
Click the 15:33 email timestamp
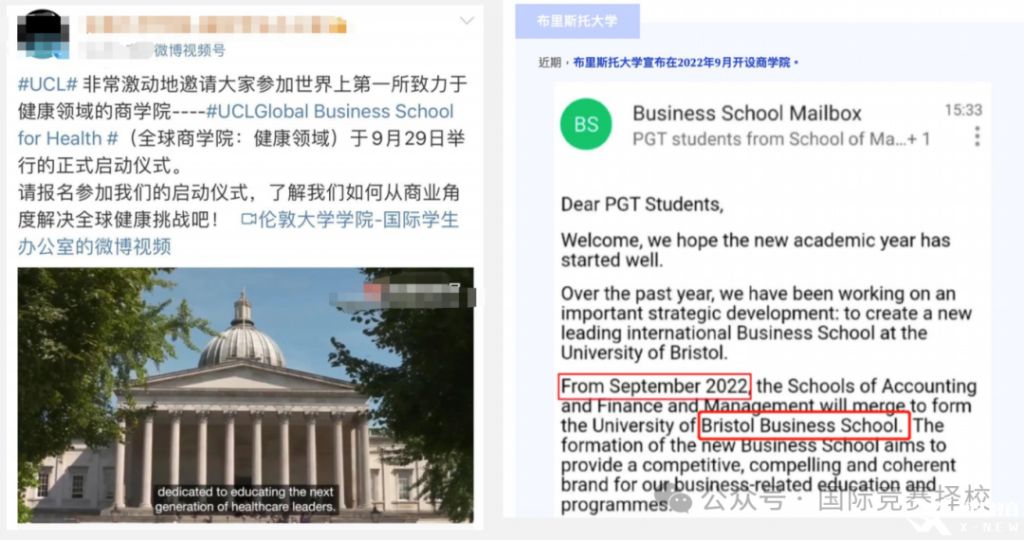click(963, 110)
